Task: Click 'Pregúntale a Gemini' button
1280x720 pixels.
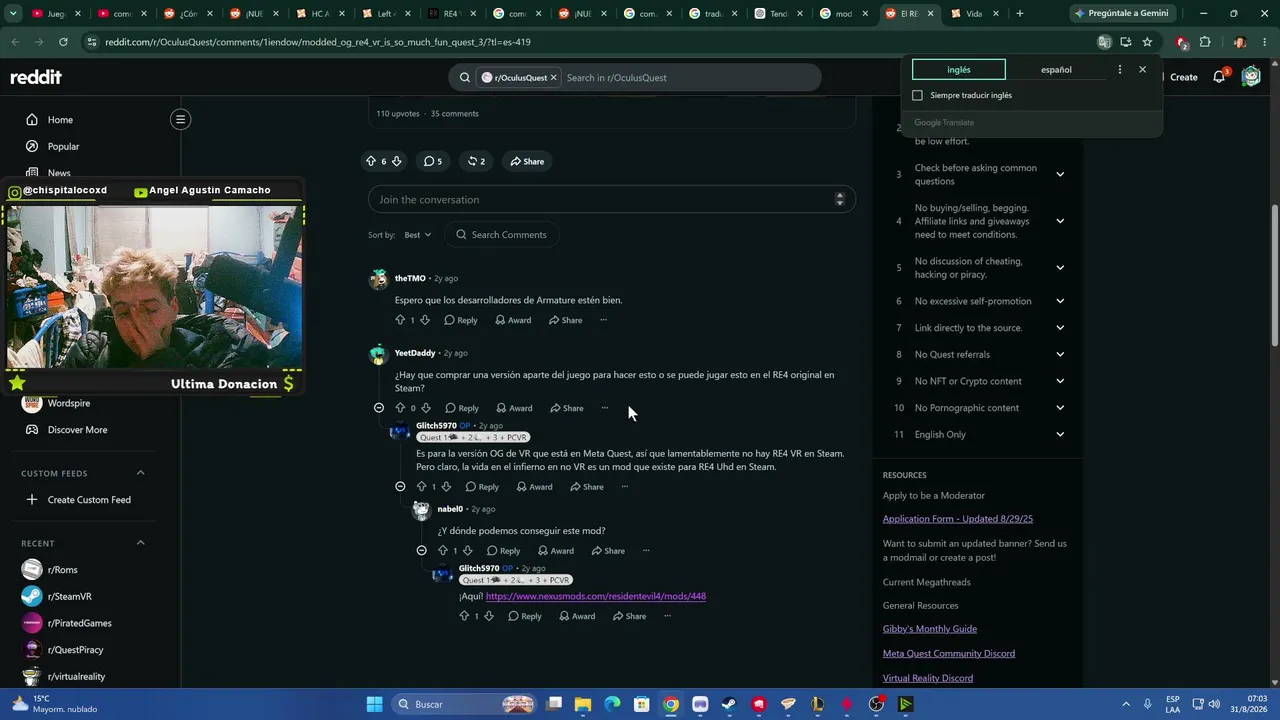Action: click(x=1122, y=14)
